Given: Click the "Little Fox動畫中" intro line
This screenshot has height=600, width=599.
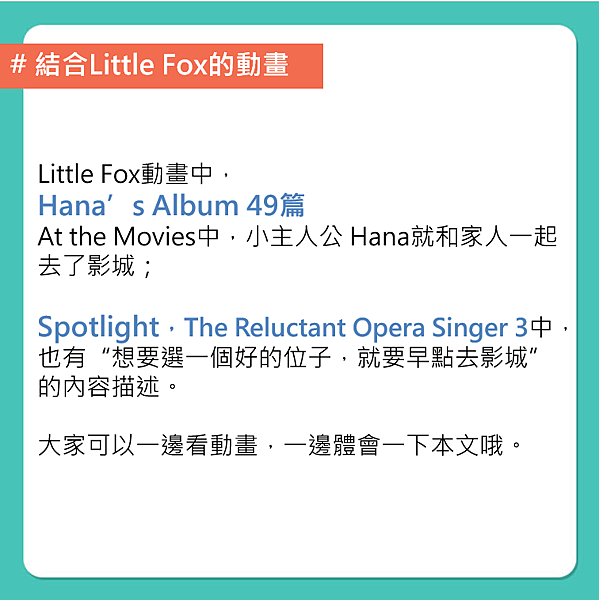Looking at the screenshot, I should tap(125, 174).
